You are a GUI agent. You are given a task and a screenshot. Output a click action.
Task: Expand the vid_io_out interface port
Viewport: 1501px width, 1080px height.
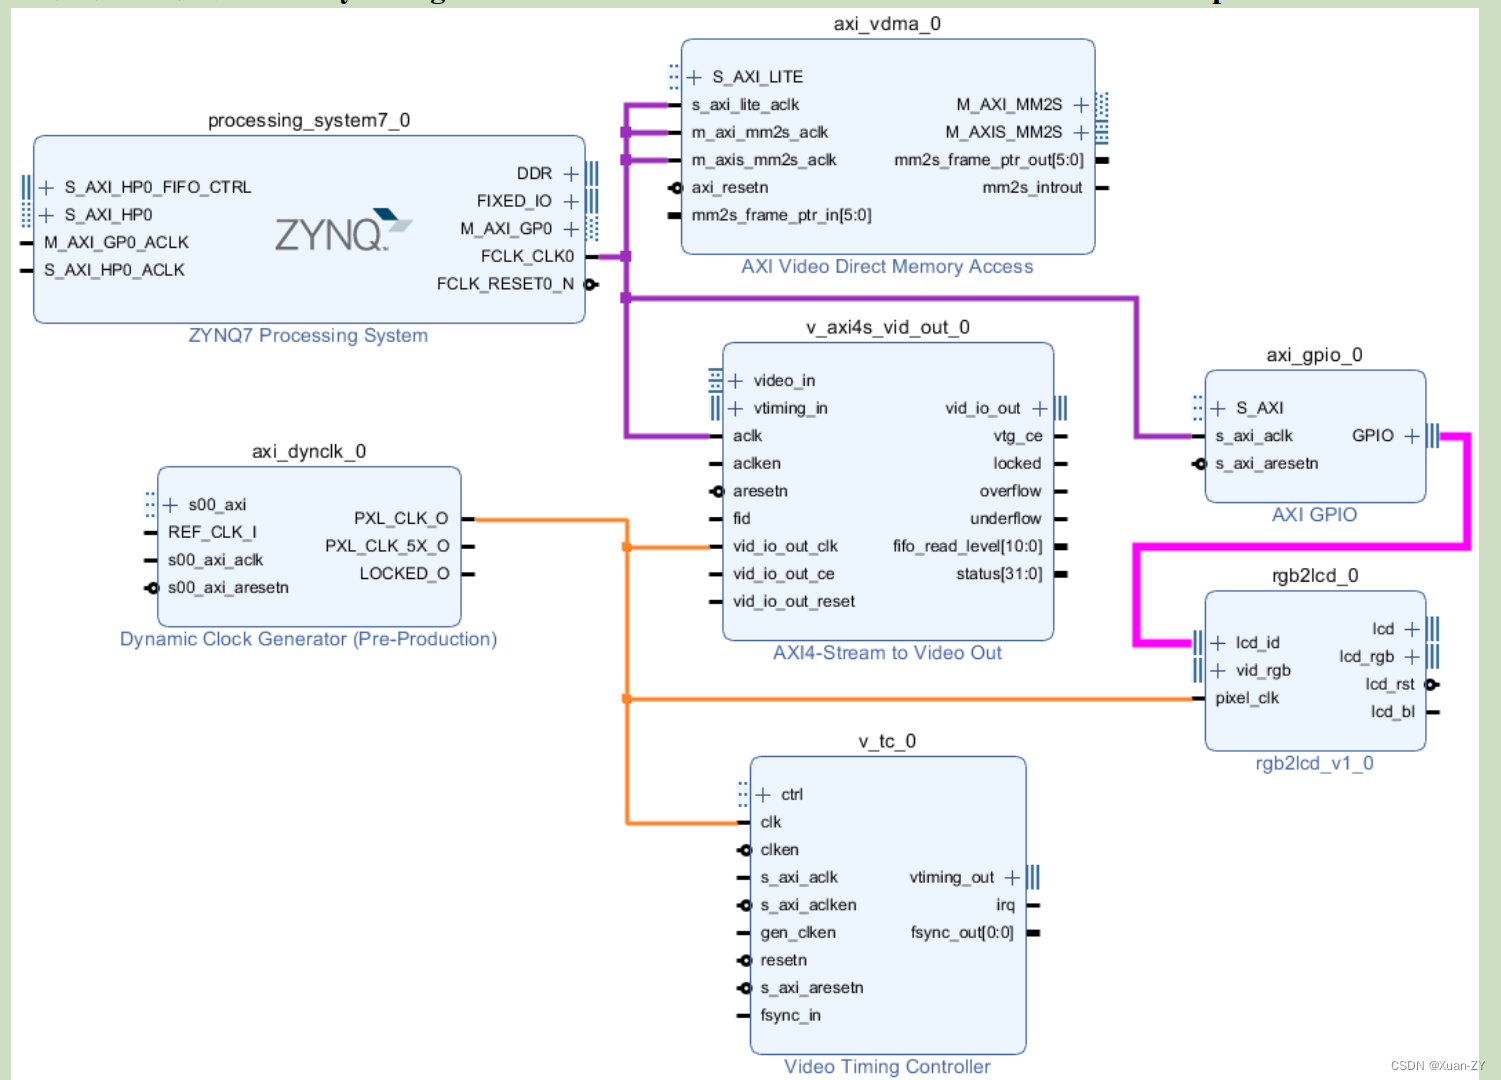coord(1040,408)
